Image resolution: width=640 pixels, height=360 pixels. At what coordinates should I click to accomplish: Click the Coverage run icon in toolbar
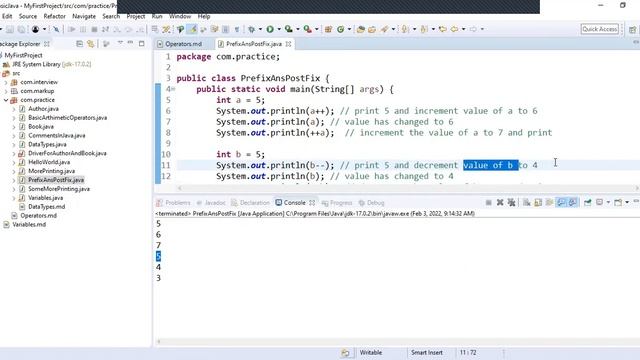pos(289,29)
